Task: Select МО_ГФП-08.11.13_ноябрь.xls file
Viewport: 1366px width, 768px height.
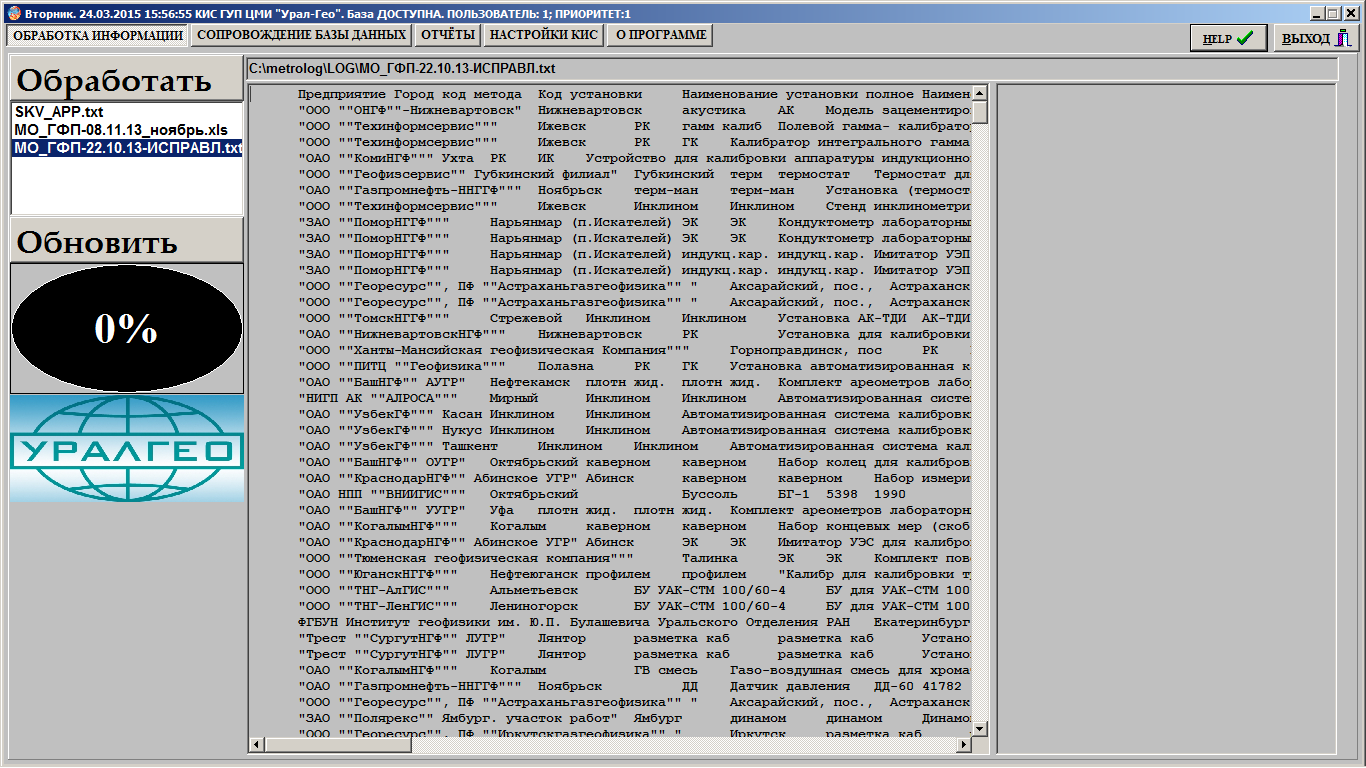Action: click(x=127, y=130)
